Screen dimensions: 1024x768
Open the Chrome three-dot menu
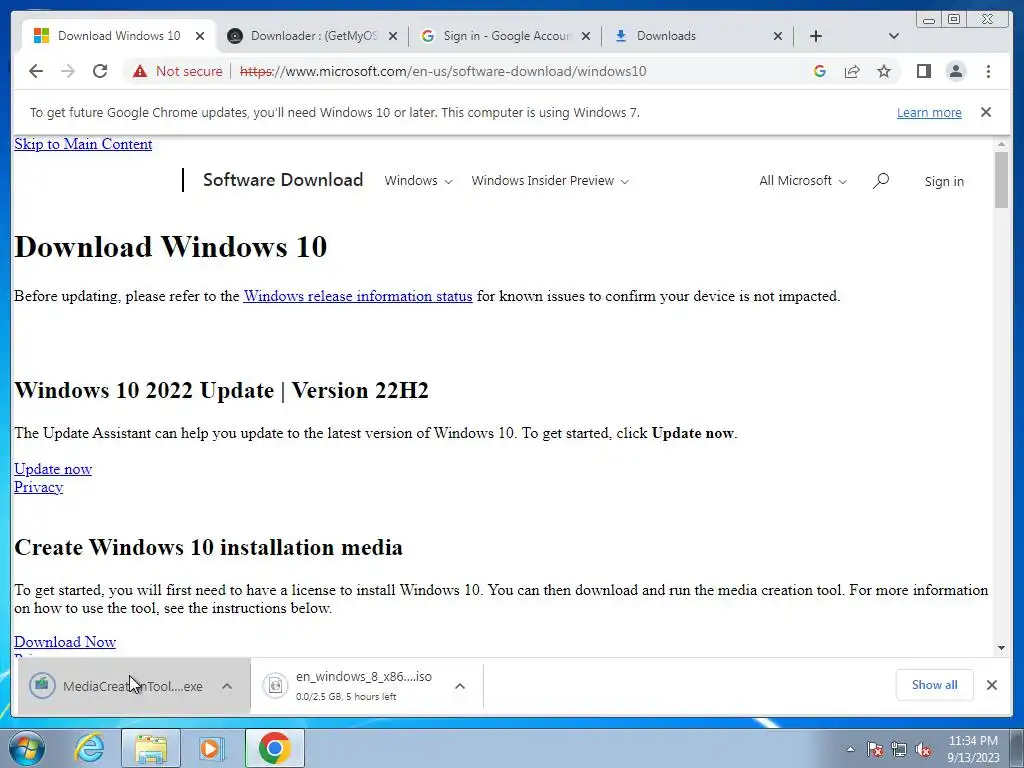pos(988,71)
